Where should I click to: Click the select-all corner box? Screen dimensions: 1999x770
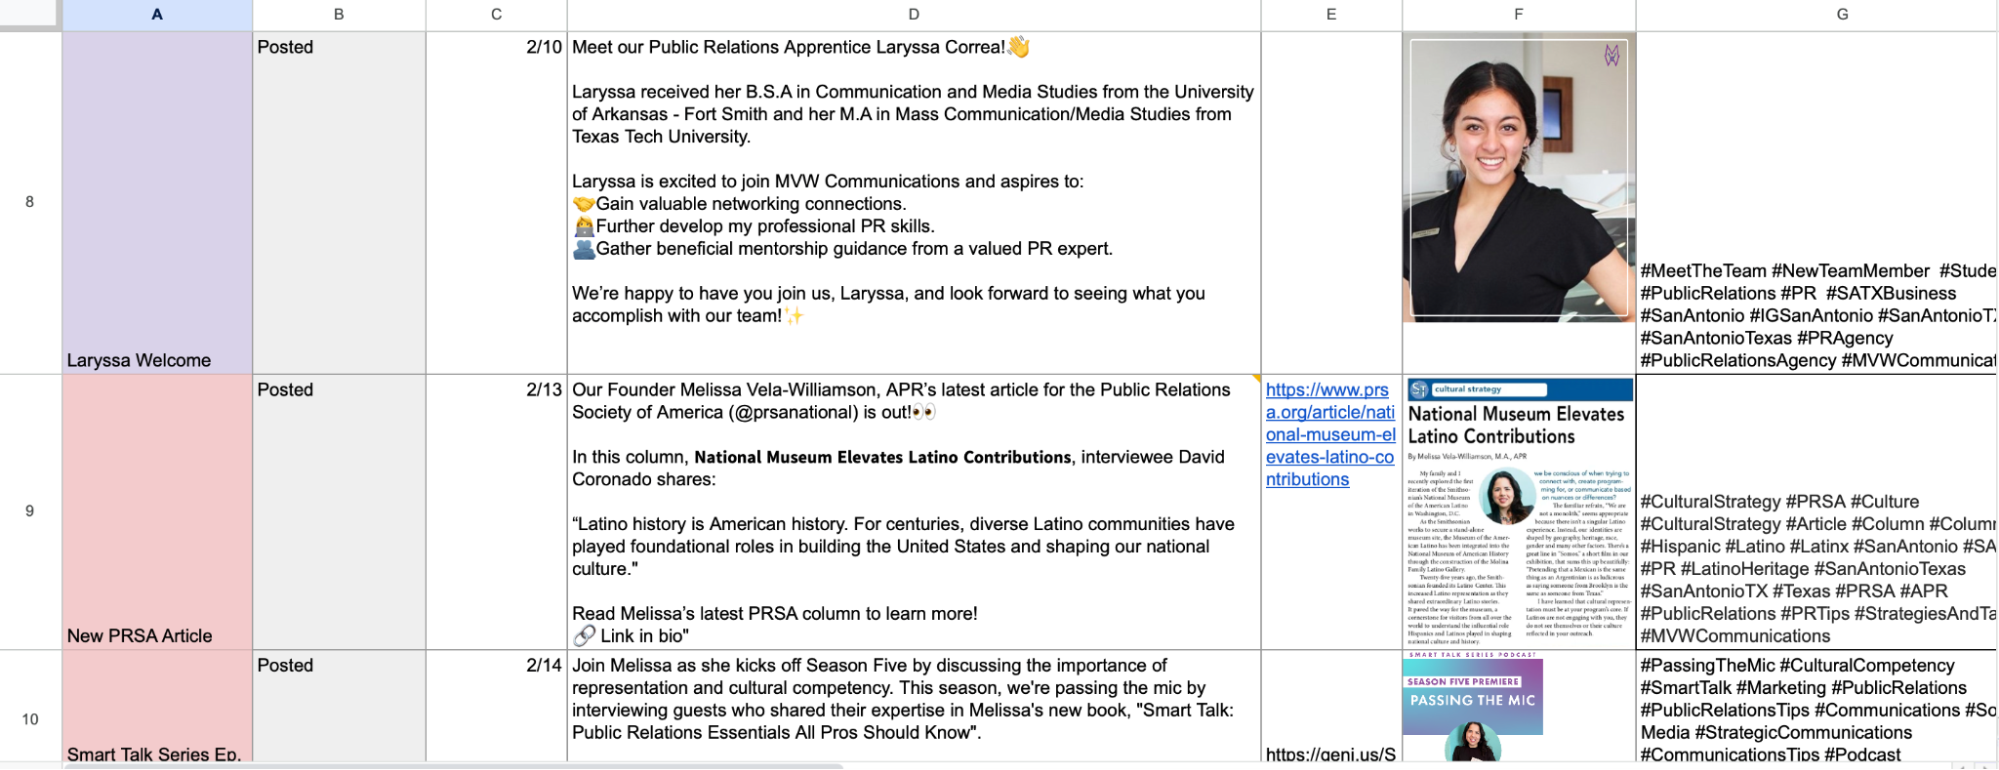[28, 14]
